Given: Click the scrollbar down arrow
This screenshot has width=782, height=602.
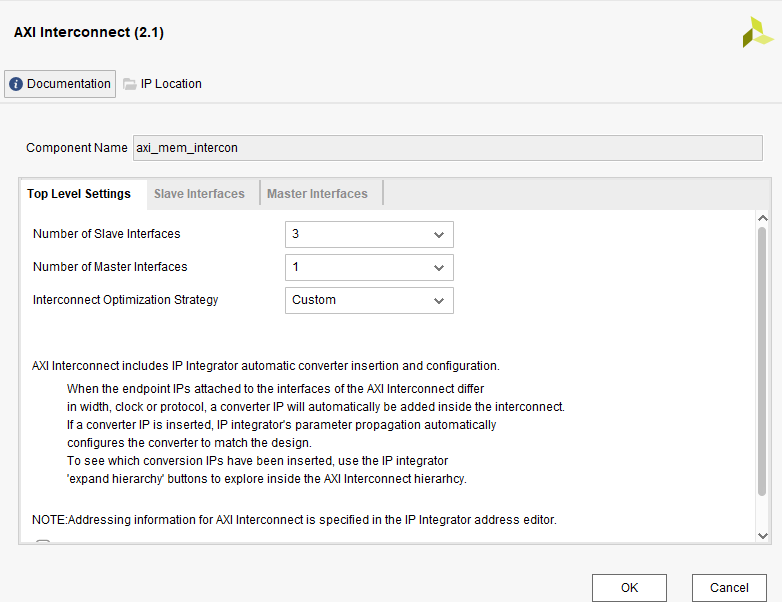Looking at the screenshot, I should tap(762, 536).
